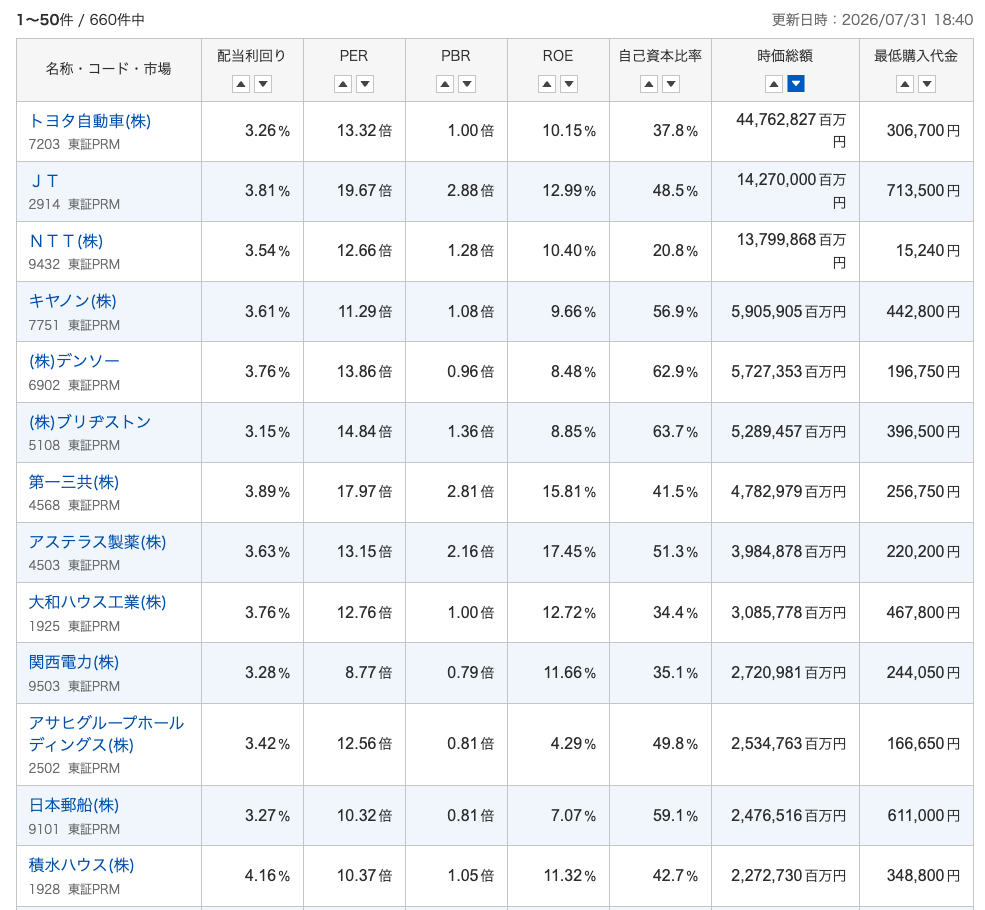Select Toyota minimum purchase 306,700円
The height and width of the screenshot is (910, 985).
923,131
